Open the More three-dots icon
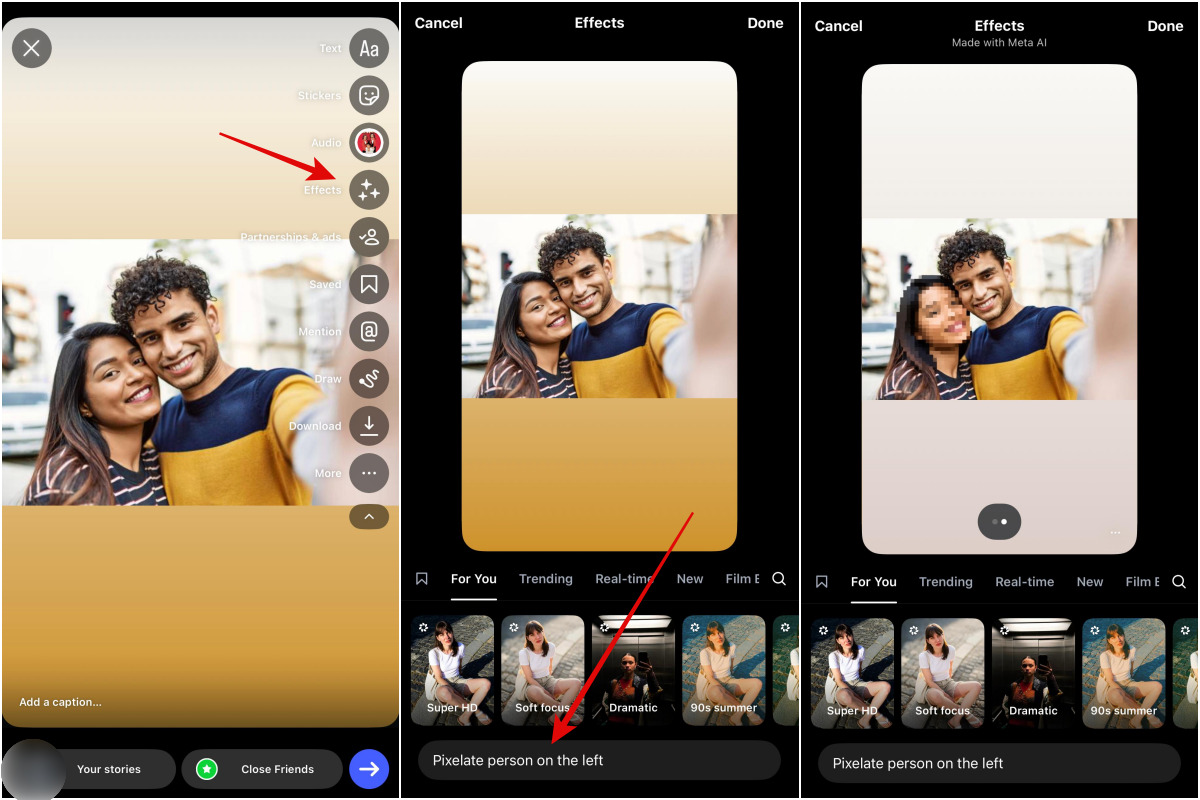 369,473
